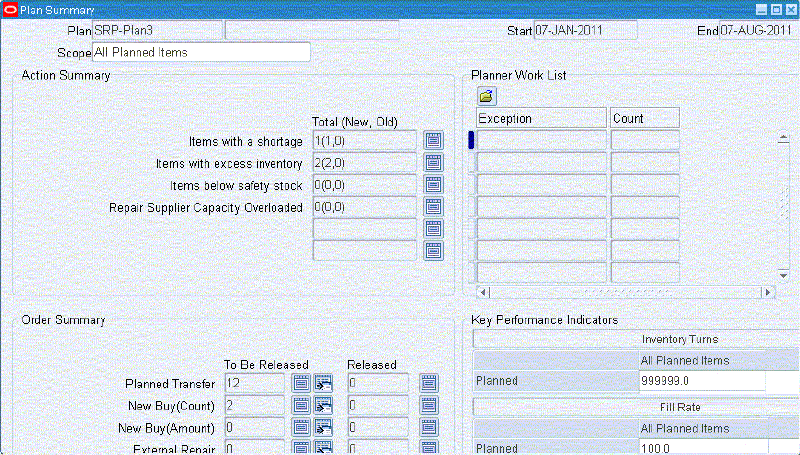Click the Oracle logo in the title bar
This screenshot has width=800, height=455.
point(10,9)
